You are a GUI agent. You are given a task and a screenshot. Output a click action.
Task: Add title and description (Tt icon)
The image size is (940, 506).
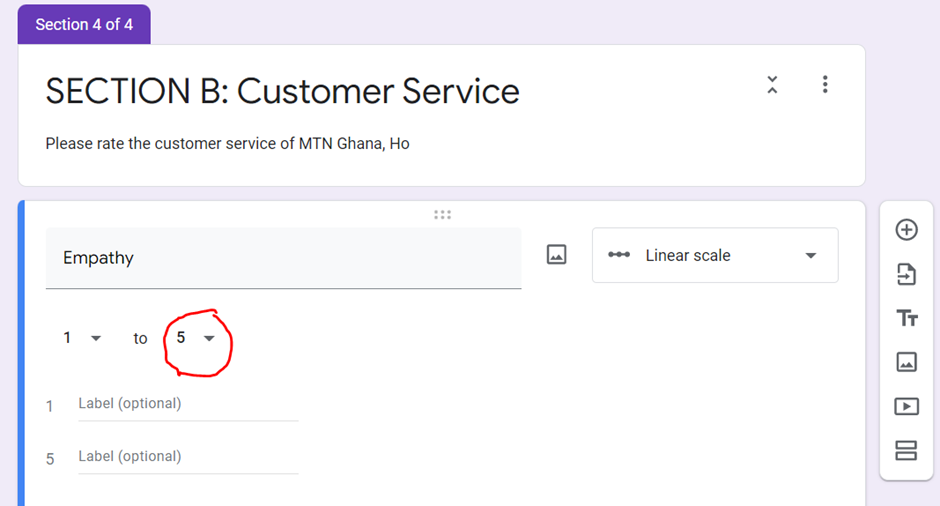tap(906, 318)
